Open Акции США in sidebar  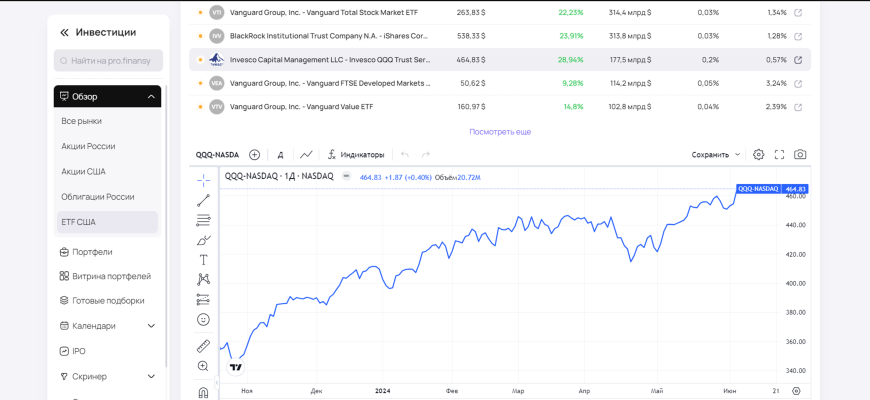(83, 172)
